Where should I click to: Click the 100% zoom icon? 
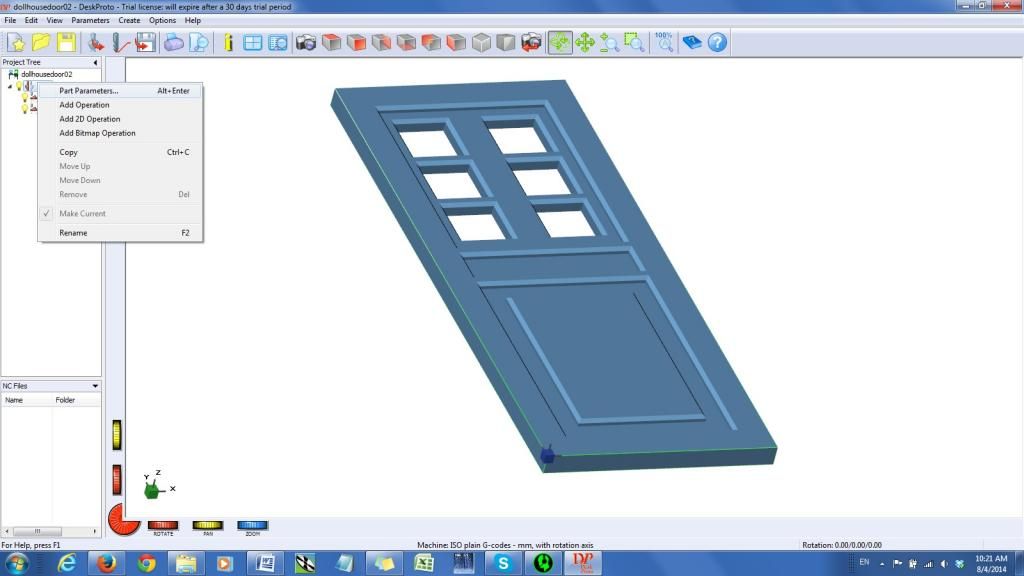coord(664,42)
